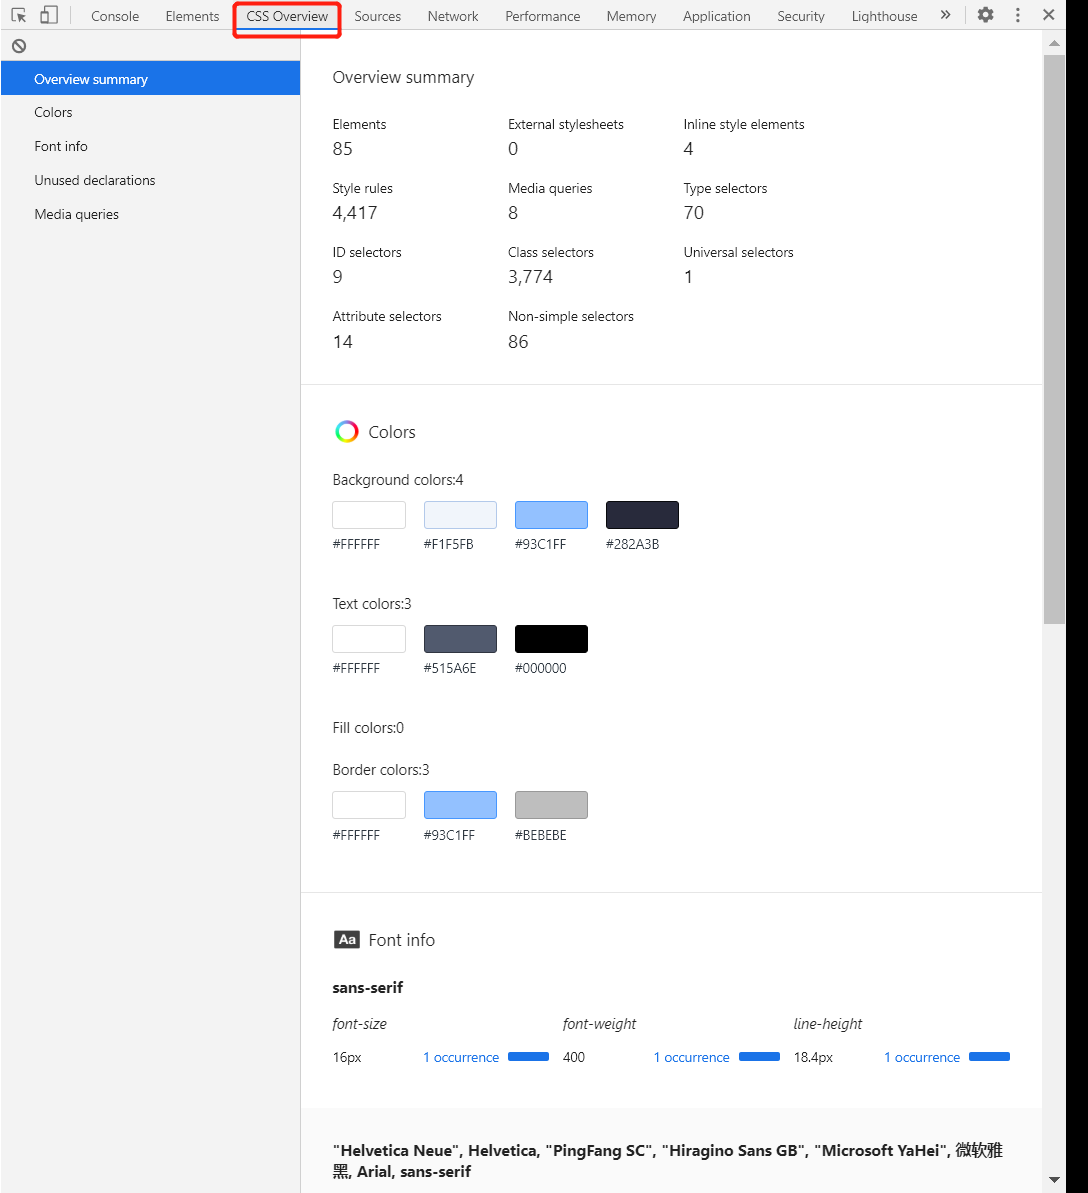The image size is (1088, 1193).
Task: Open Unused declarations section
Action: (x=95, y=180)
